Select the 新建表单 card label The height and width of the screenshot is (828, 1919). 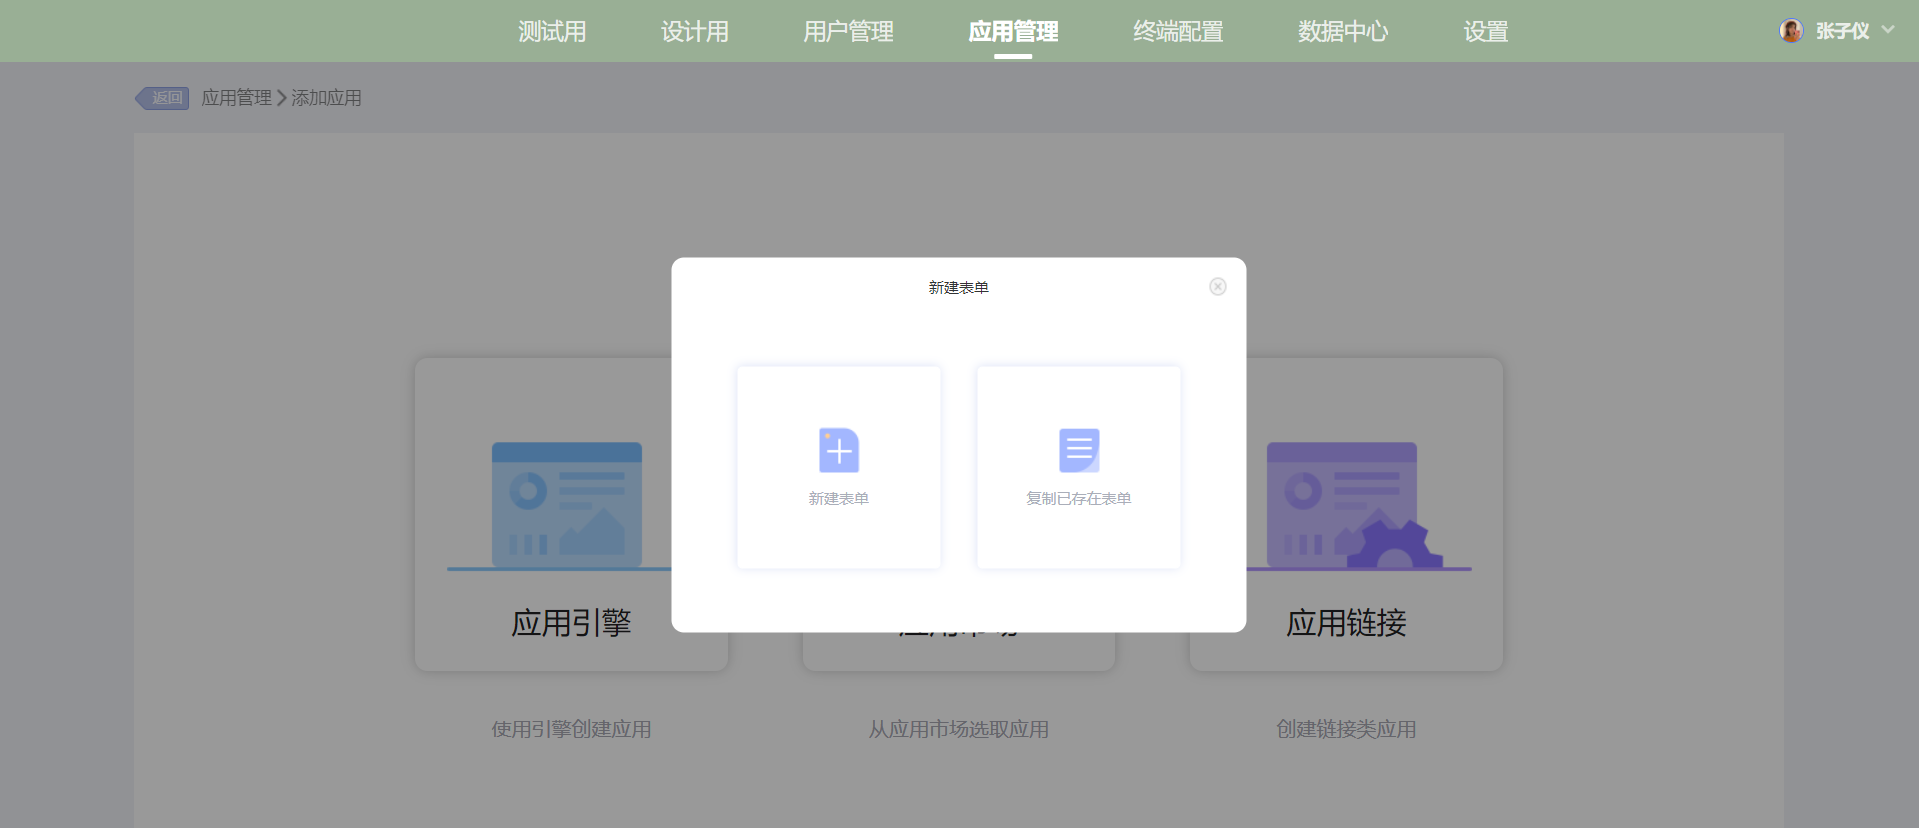pos(839,498)
